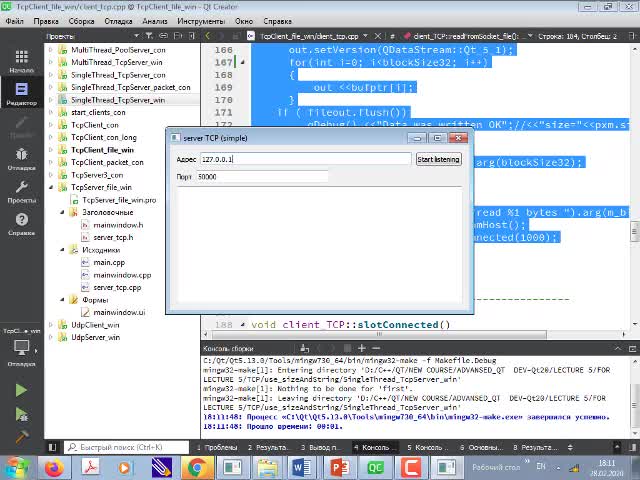Open Word from the taskbar
The height and width of the screenshot is (480, 640).
[x=302, y=467]
